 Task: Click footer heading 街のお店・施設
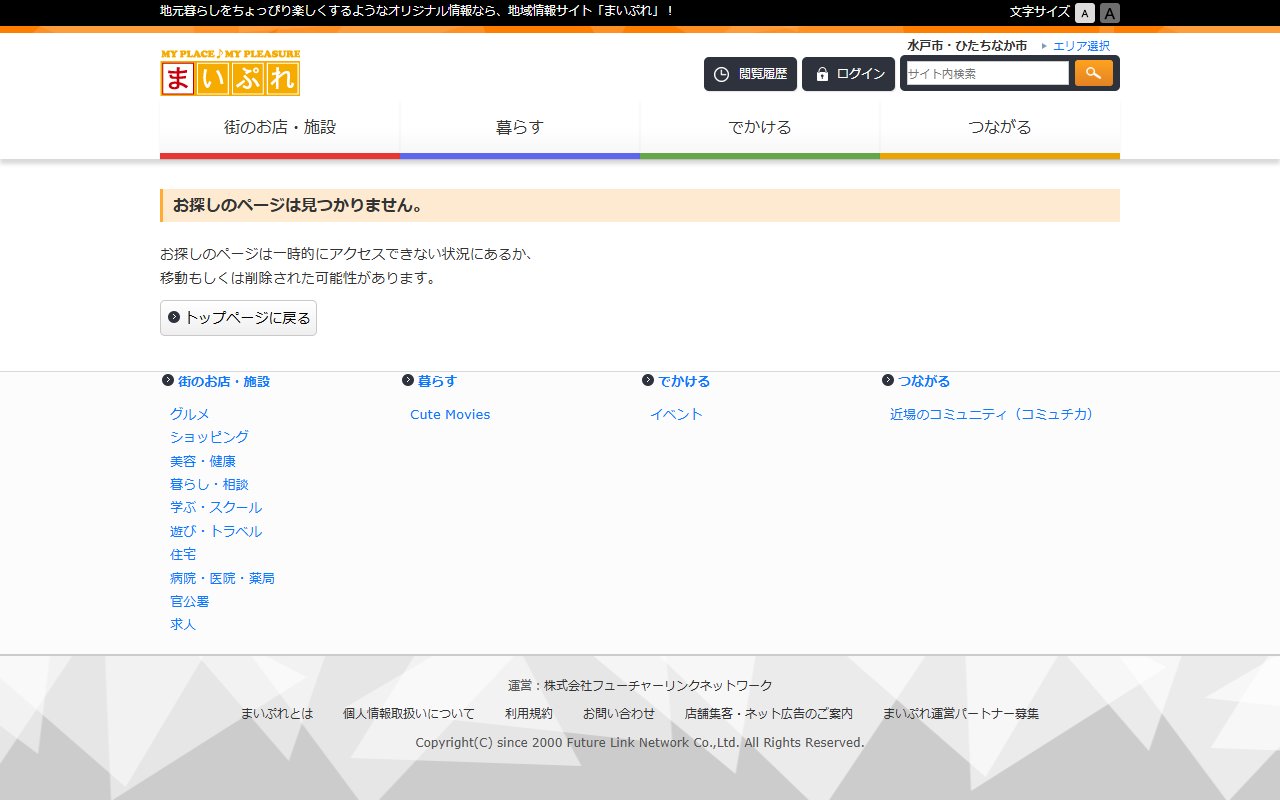click(224, 381)
